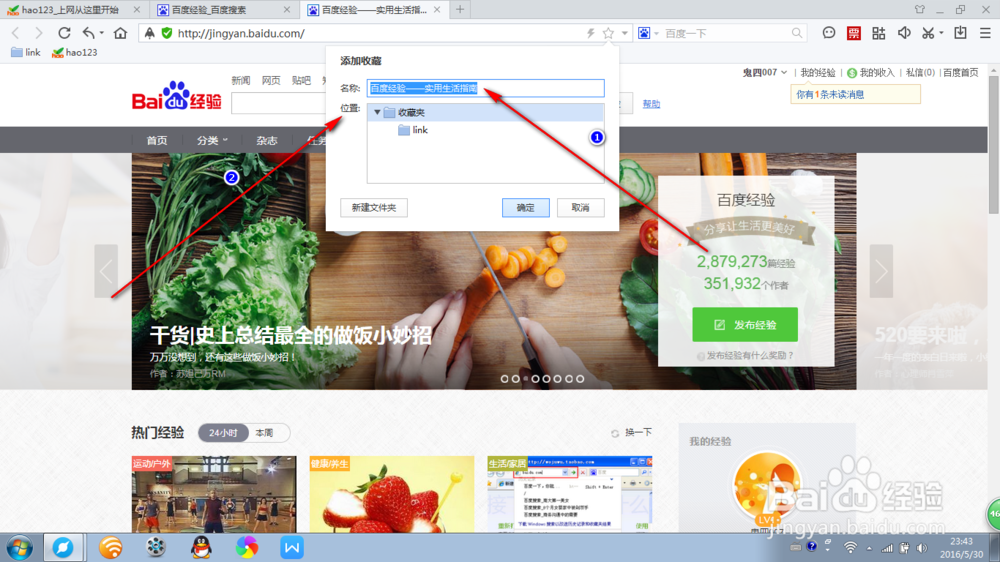Open the QQ penguin taskbar icon
The image size is (1000, 562).
coord(202,547)
